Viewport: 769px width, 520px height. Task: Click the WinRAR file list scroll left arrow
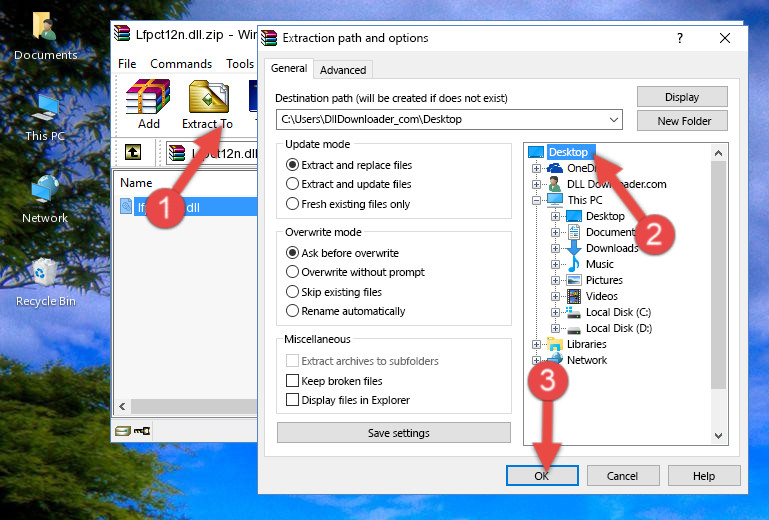pyautogui.click(x=122, y=406)
